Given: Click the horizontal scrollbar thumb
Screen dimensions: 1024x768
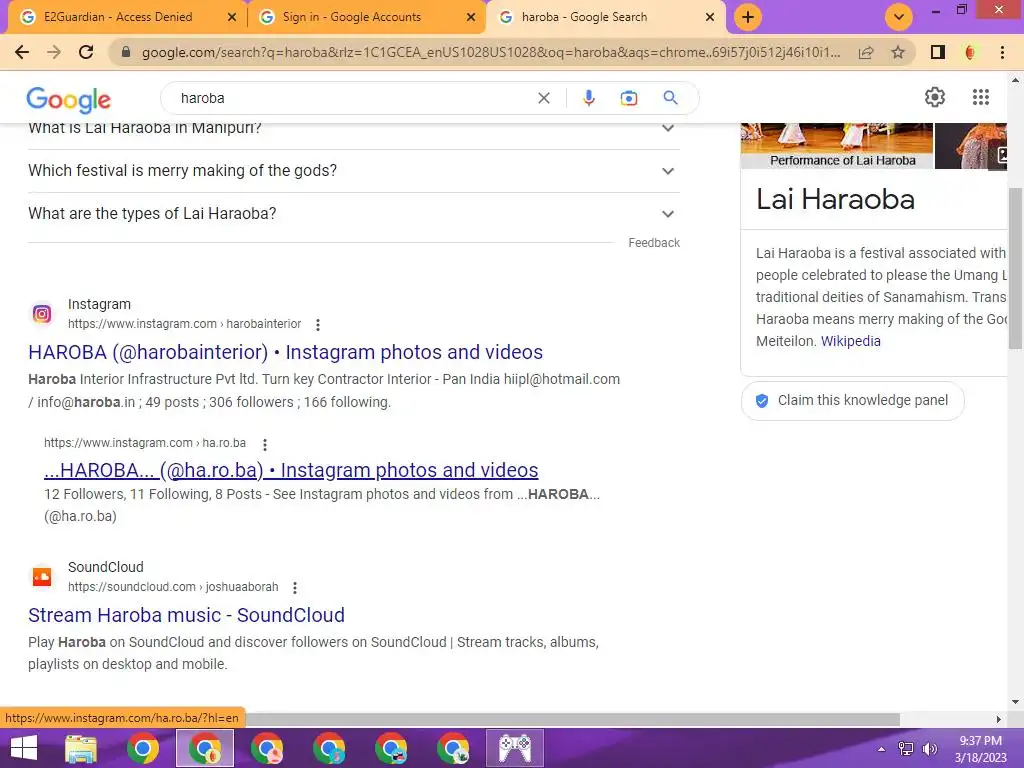Looking at the screenshot, I should coord(573,719).
